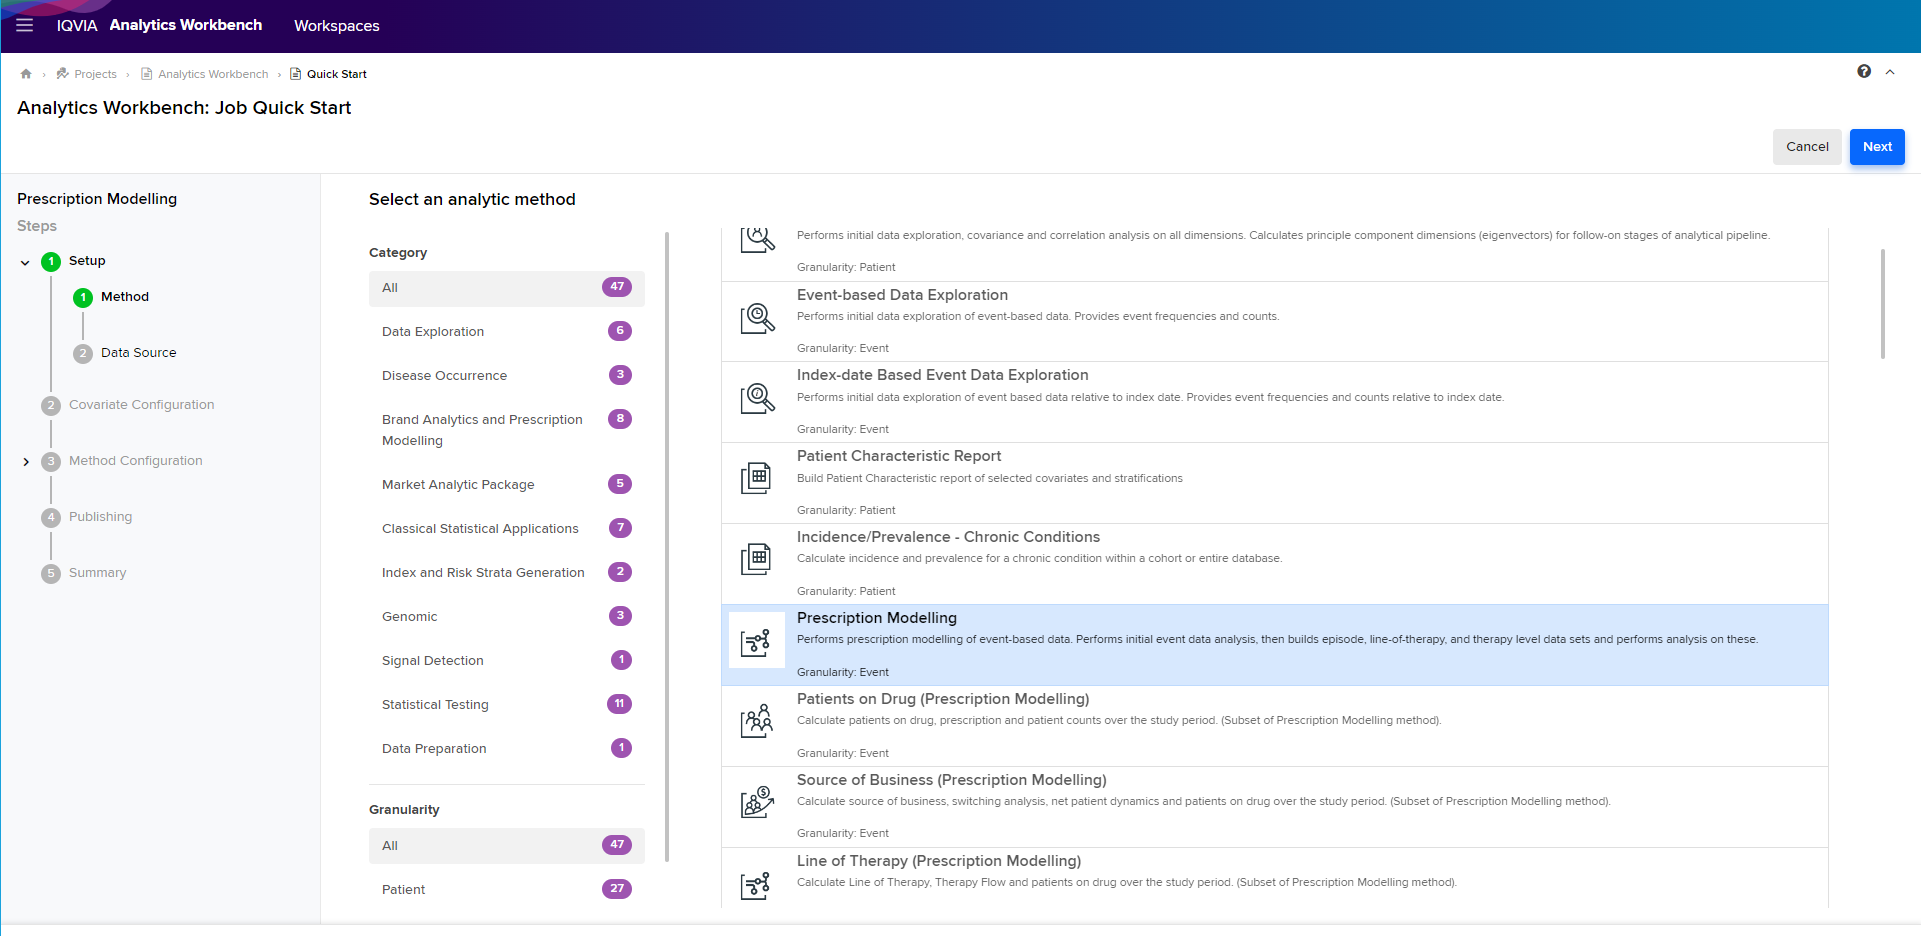Click the category panel vertical scrollbar
This screenshot has height=936, width=1921.
(x=666, y=547)
